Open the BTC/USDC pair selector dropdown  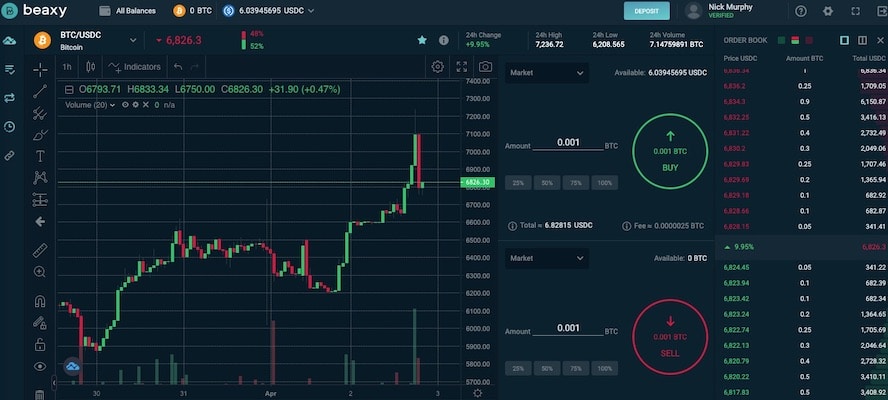[133, 41]
